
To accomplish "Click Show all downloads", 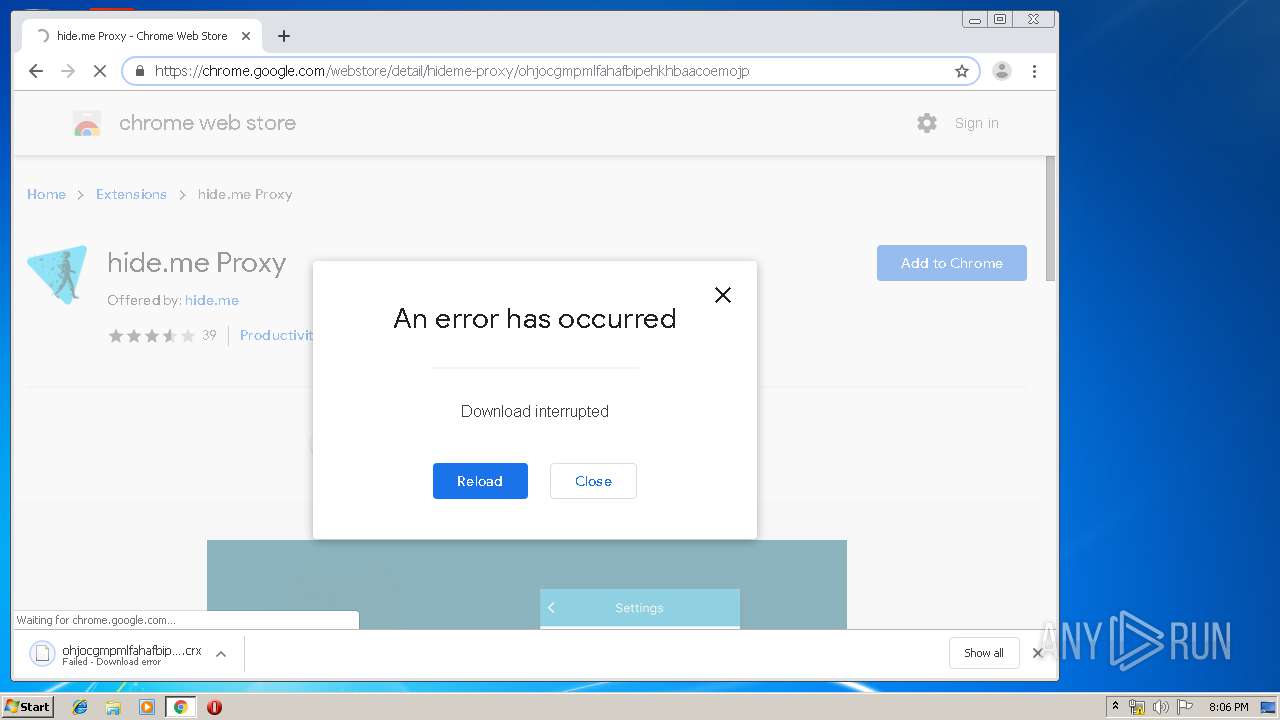I will (x=984, y=653).
